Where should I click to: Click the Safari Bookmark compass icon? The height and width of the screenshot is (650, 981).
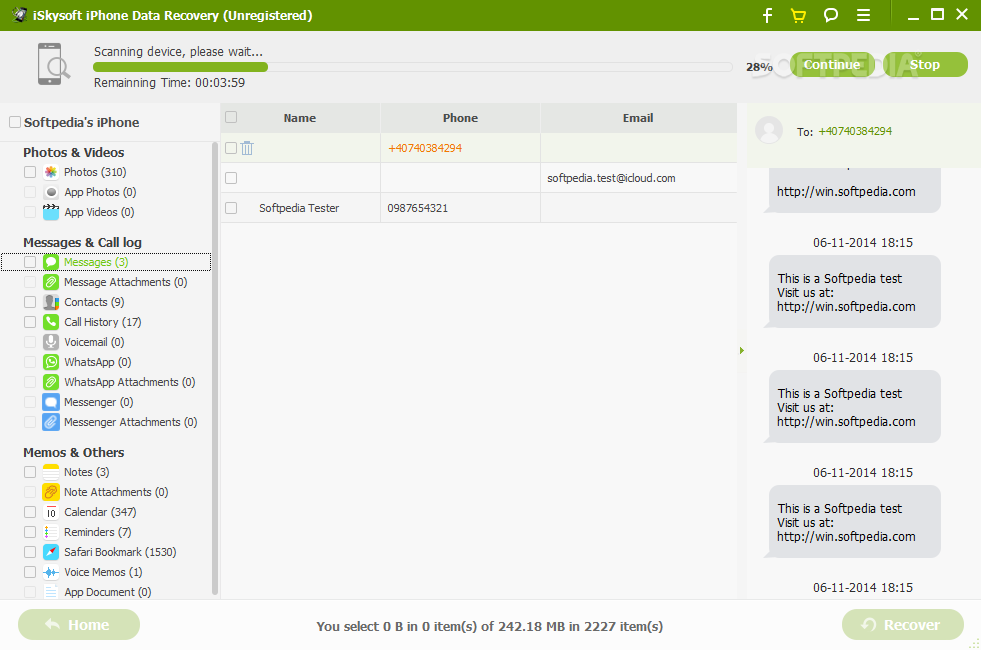click(51, 552)
